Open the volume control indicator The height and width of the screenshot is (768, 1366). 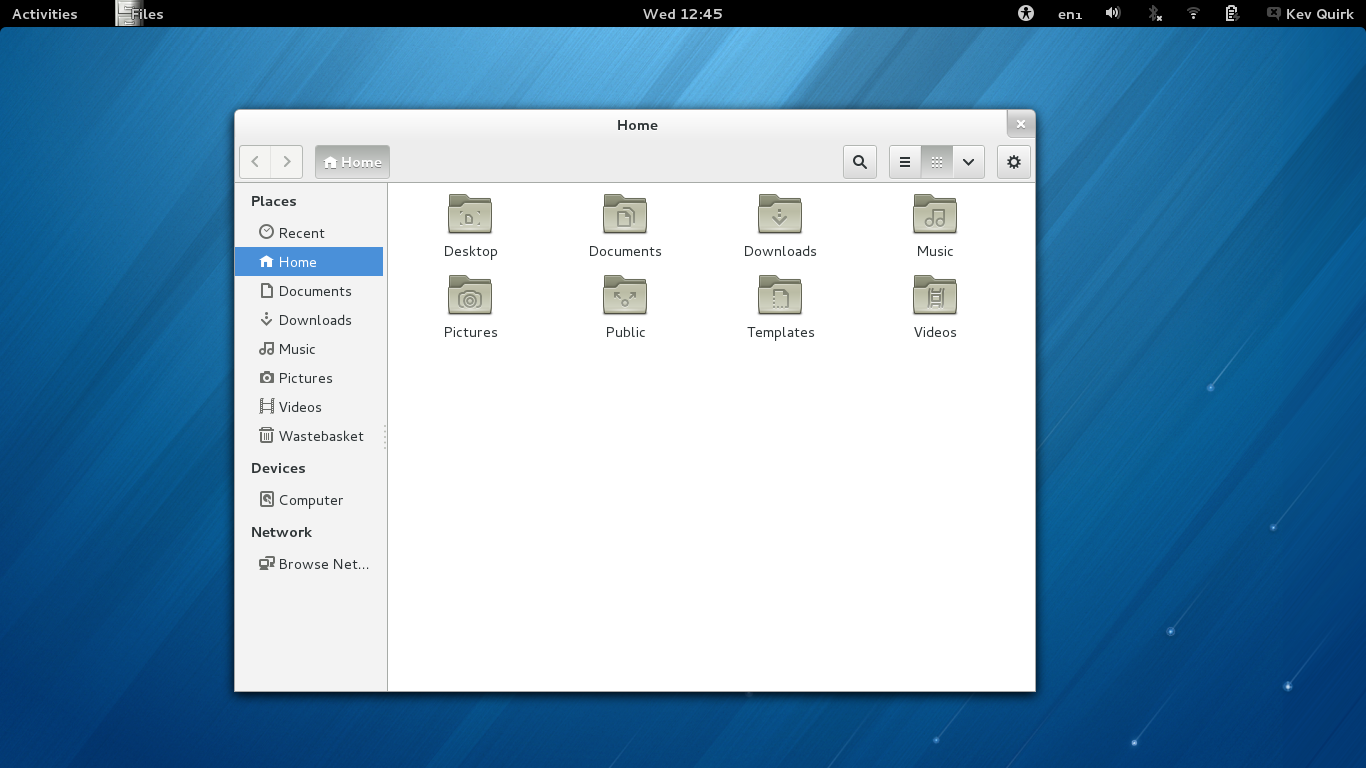1113,14
